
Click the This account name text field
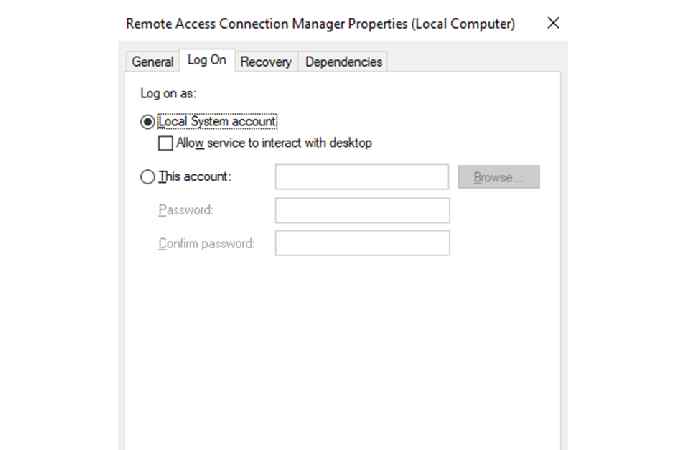362,177
